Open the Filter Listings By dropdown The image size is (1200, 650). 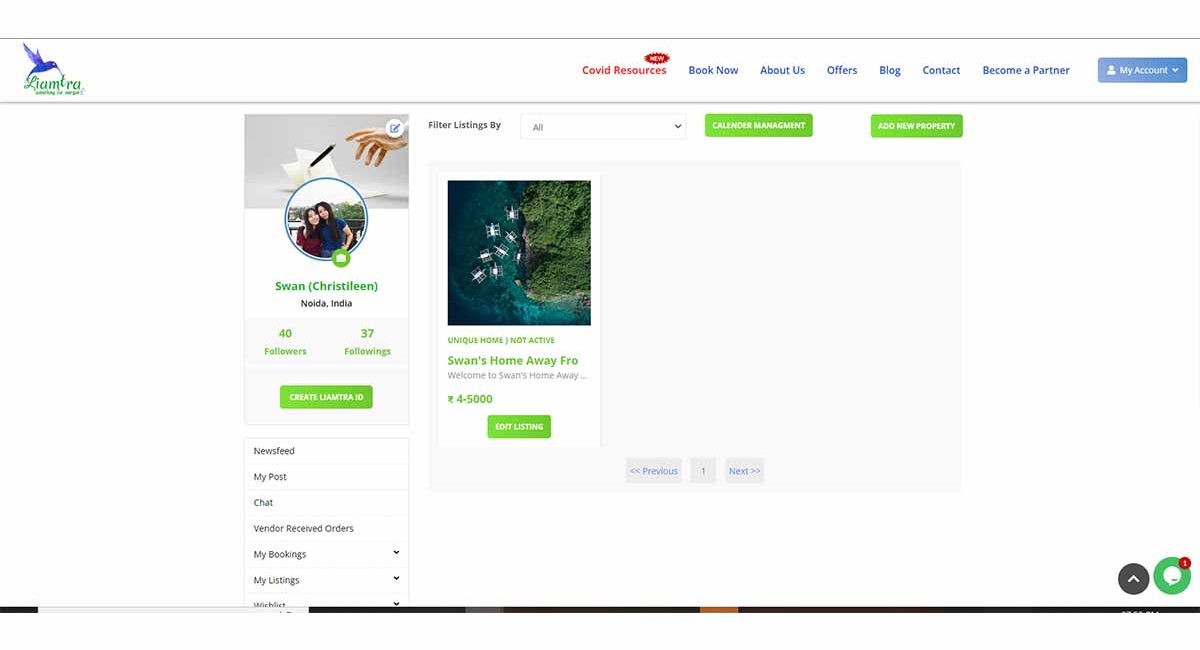click(x=603, y=127)
